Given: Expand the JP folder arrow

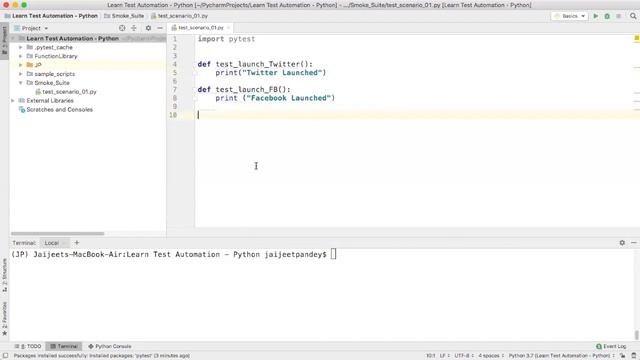Looking at the screenshot, I should [20, 65].
